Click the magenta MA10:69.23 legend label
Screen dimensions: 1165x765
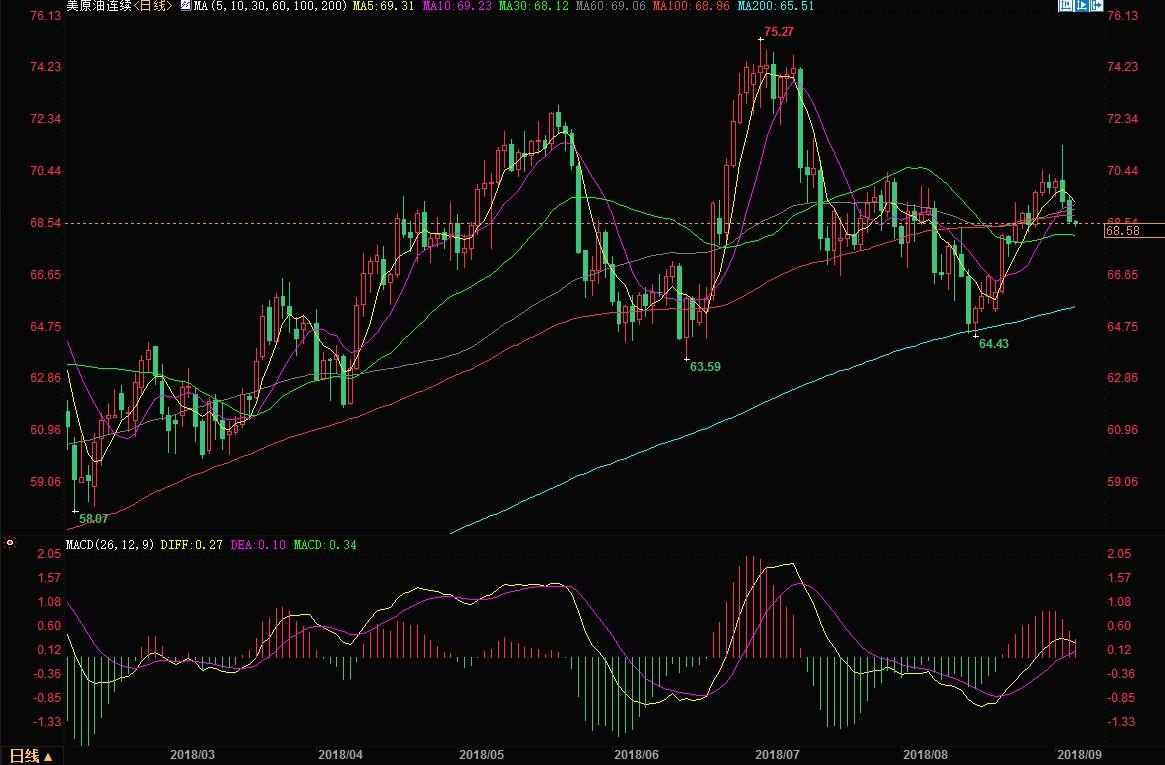point(455,6)
